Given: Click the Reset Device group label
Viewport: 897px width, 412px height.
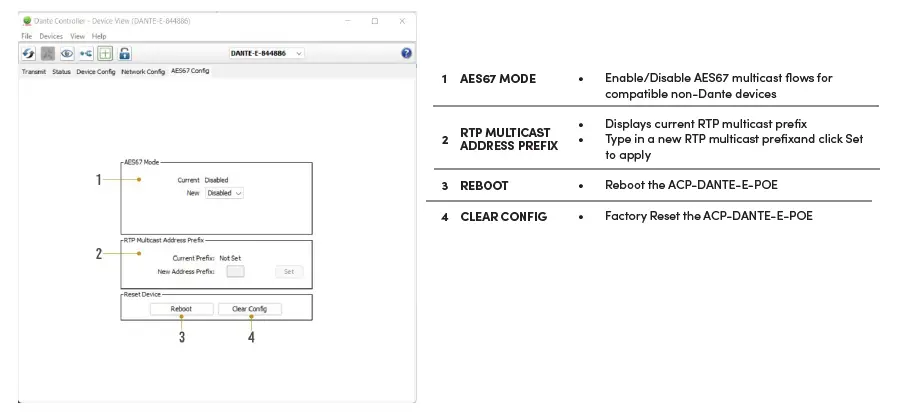Looking at the screenshot, I should [x=142, y=295].
